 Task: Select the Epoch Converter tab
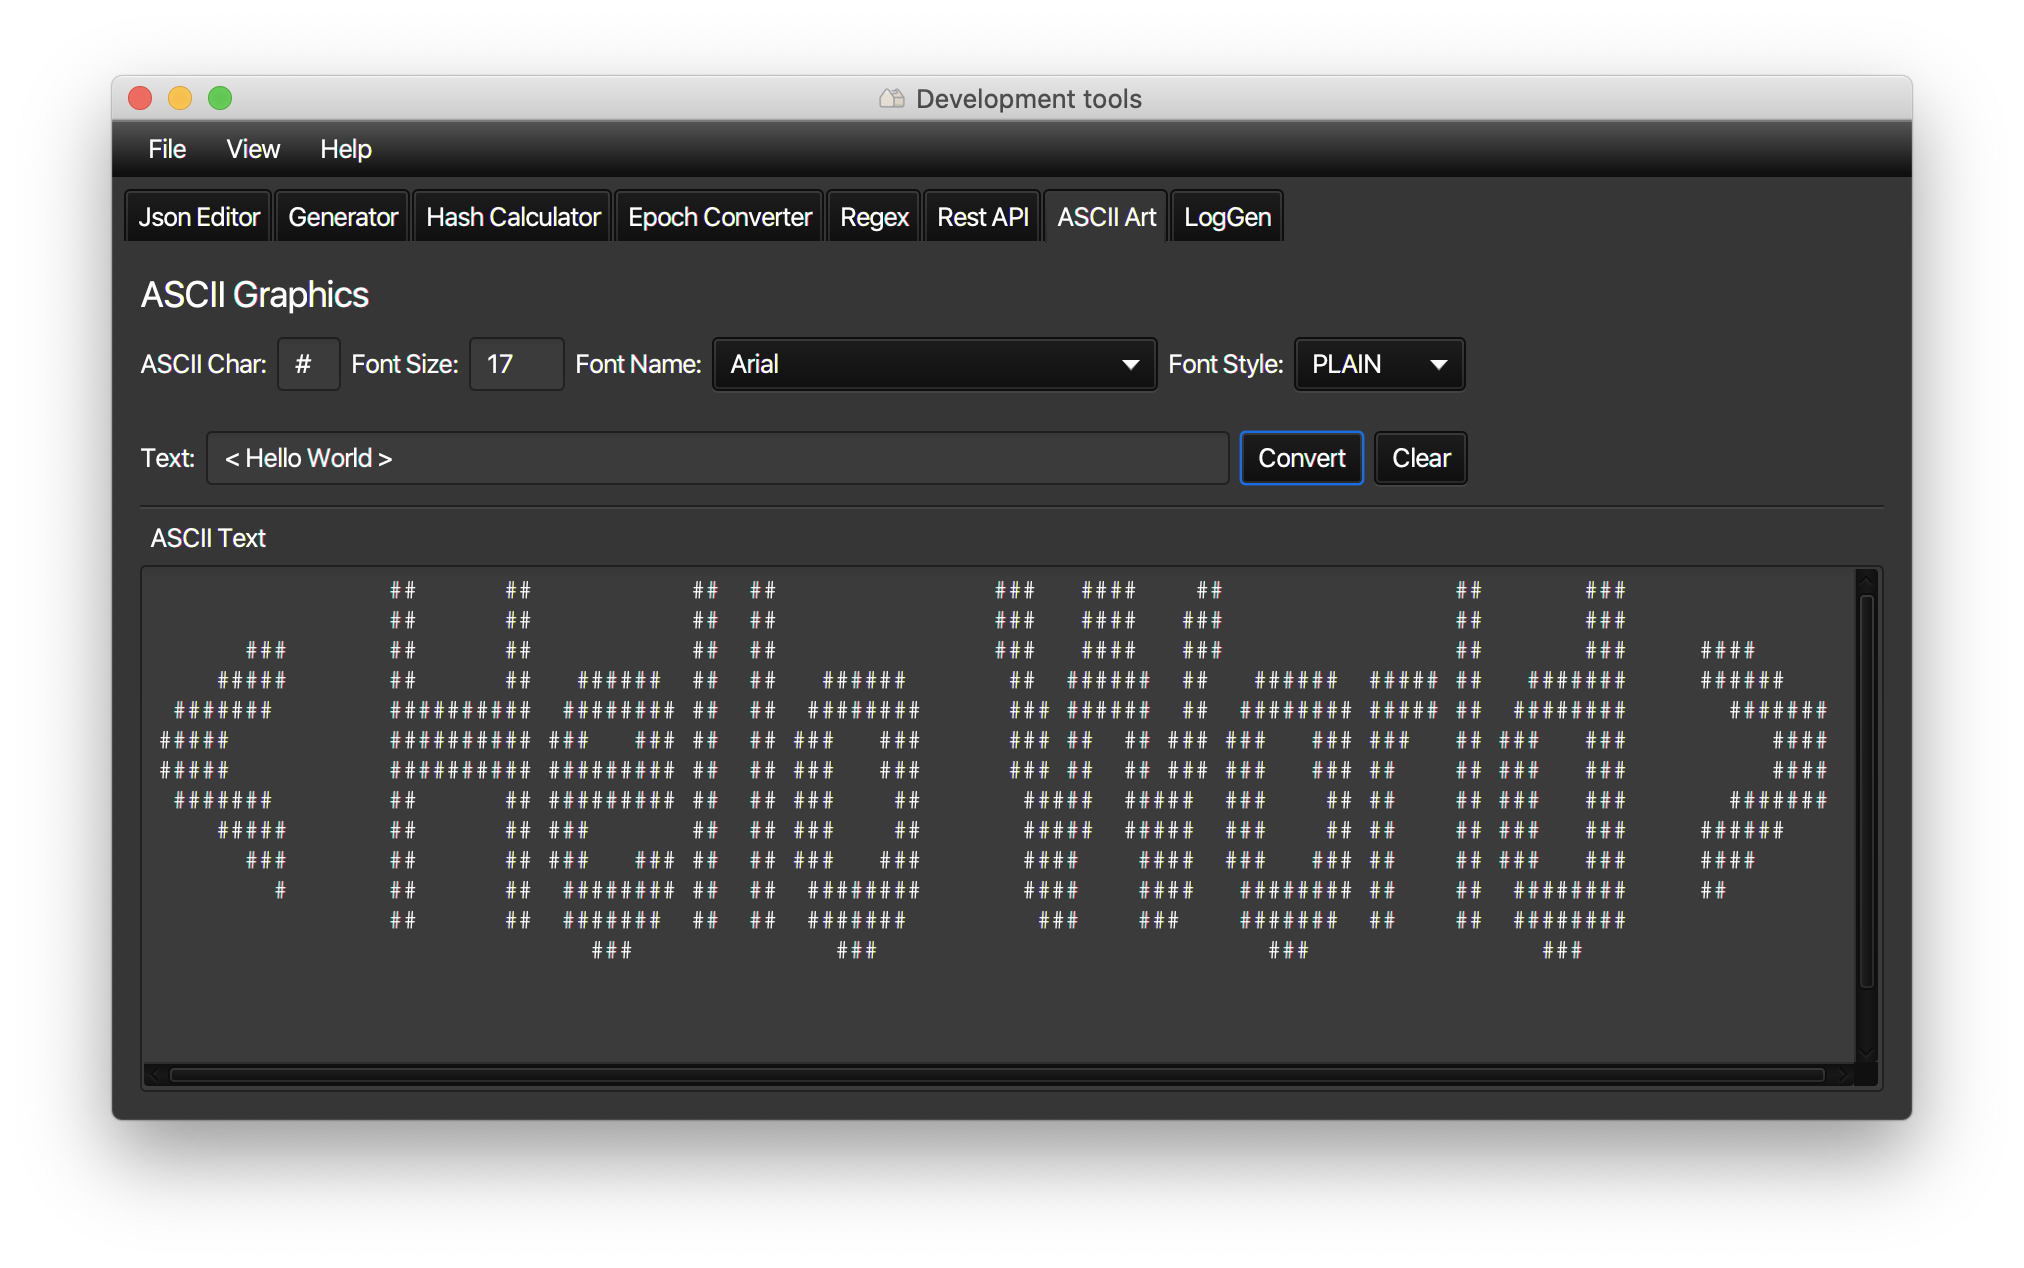pyautogui.click(x=720, y=217)
